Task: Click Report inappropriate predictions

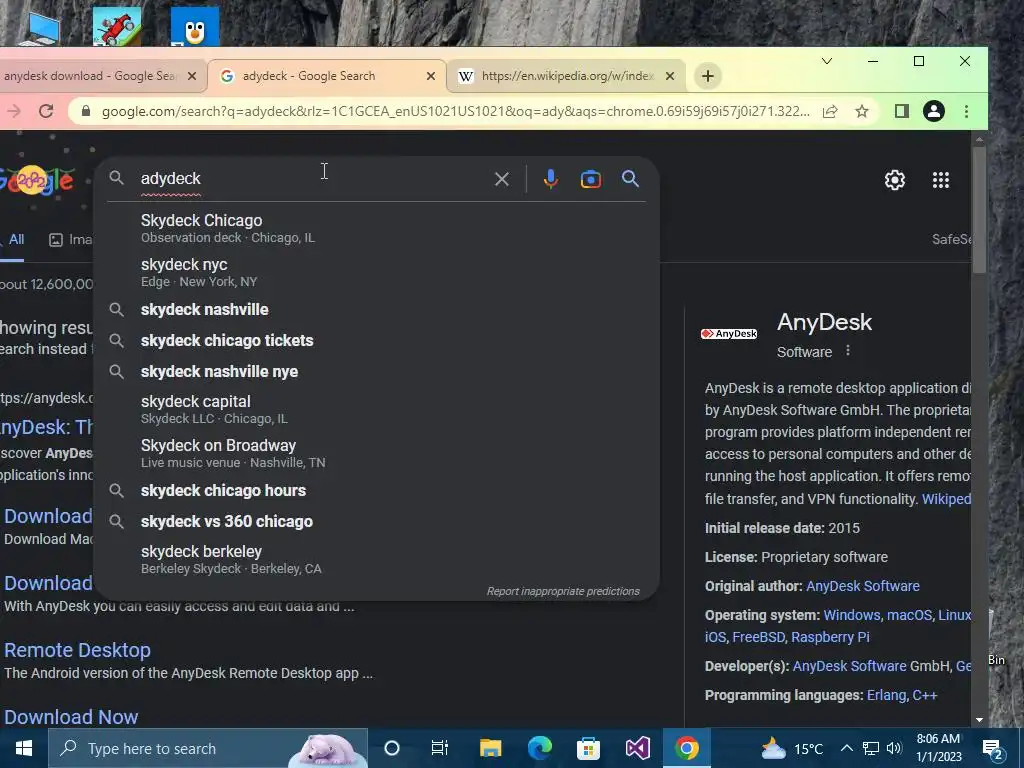Action: coord(563,591)
